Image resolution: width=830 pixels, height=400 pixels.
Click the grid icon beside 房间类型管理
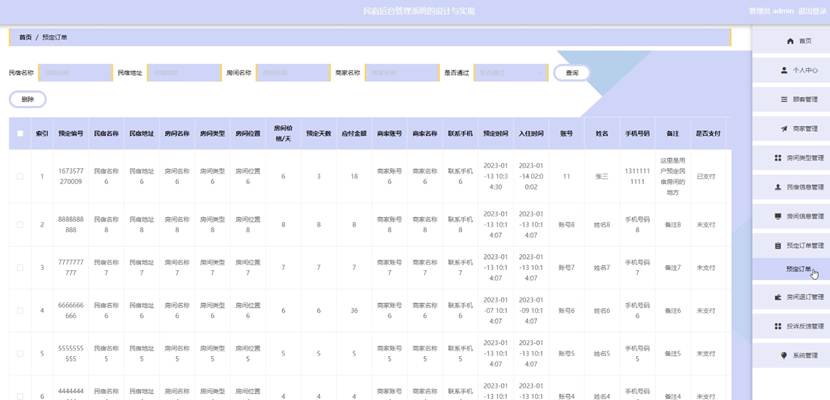pos(778,158)
